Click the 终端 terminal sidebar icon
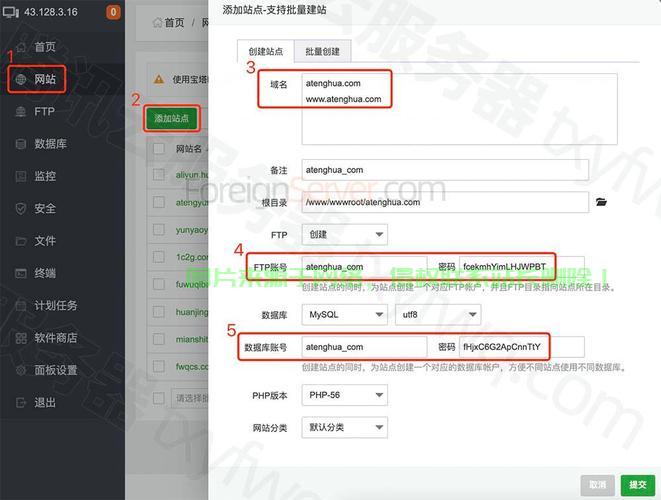 [21, 273]
